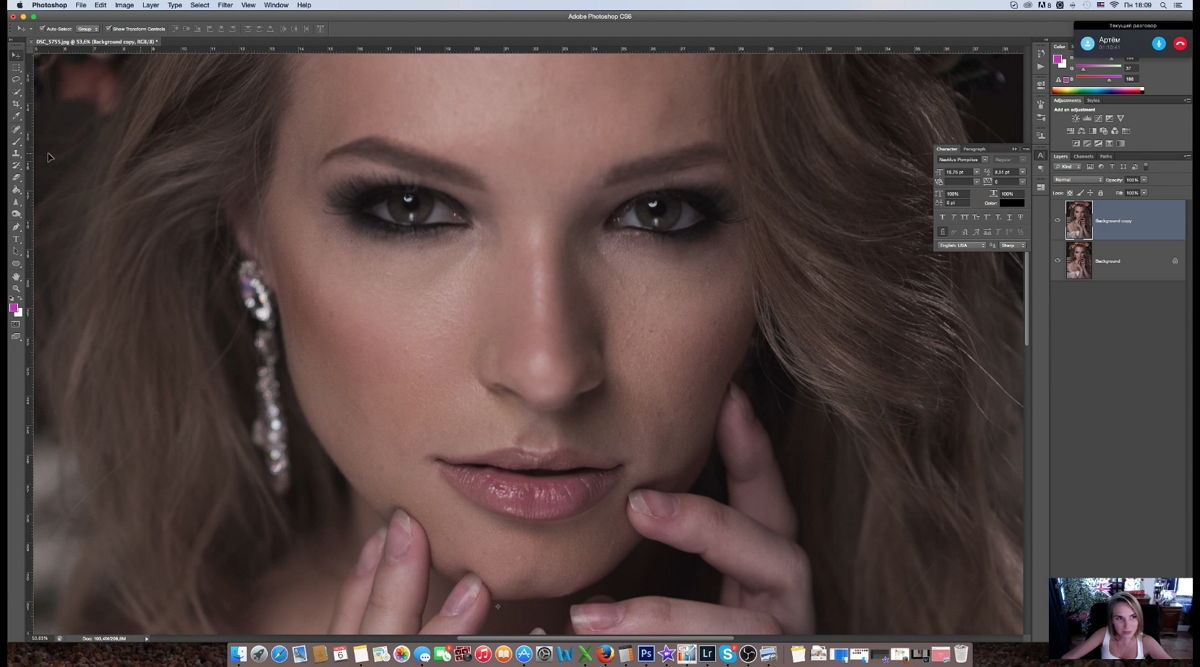This screenshot has height=667, width=1200.
Task: Switch to the Paragraph tab
Action: (x=974, y=149)
